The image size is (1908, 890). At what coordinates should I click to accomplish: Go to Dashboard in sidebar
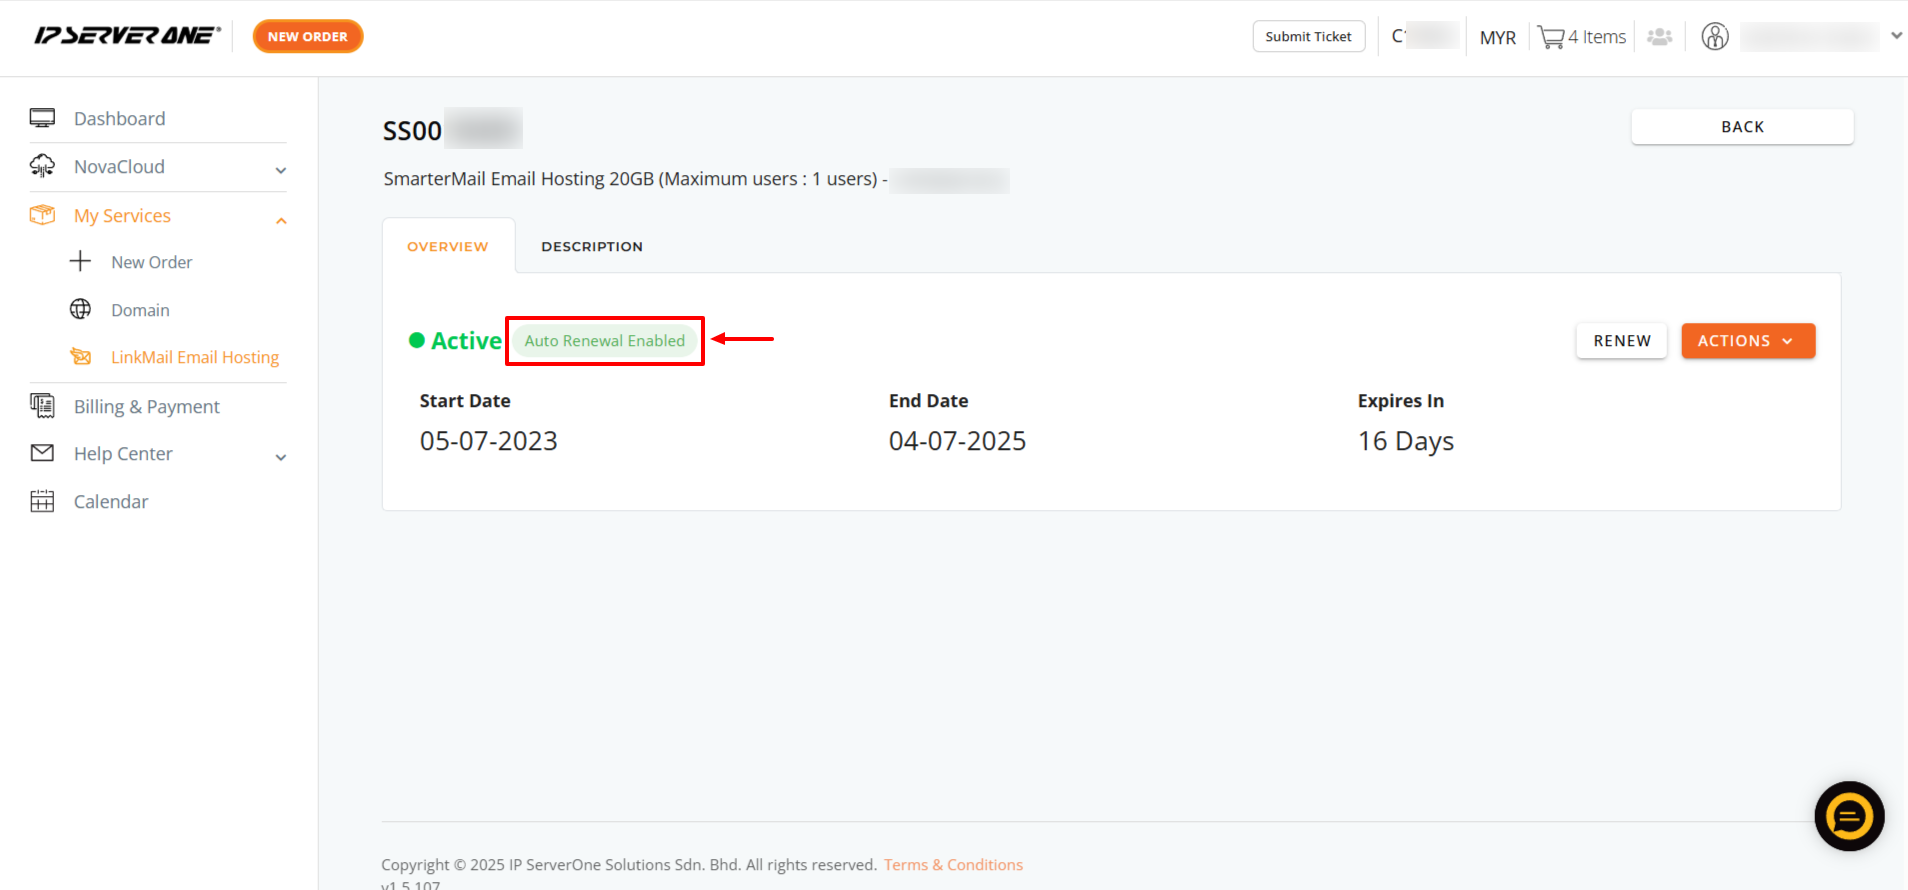click(120, 118)
